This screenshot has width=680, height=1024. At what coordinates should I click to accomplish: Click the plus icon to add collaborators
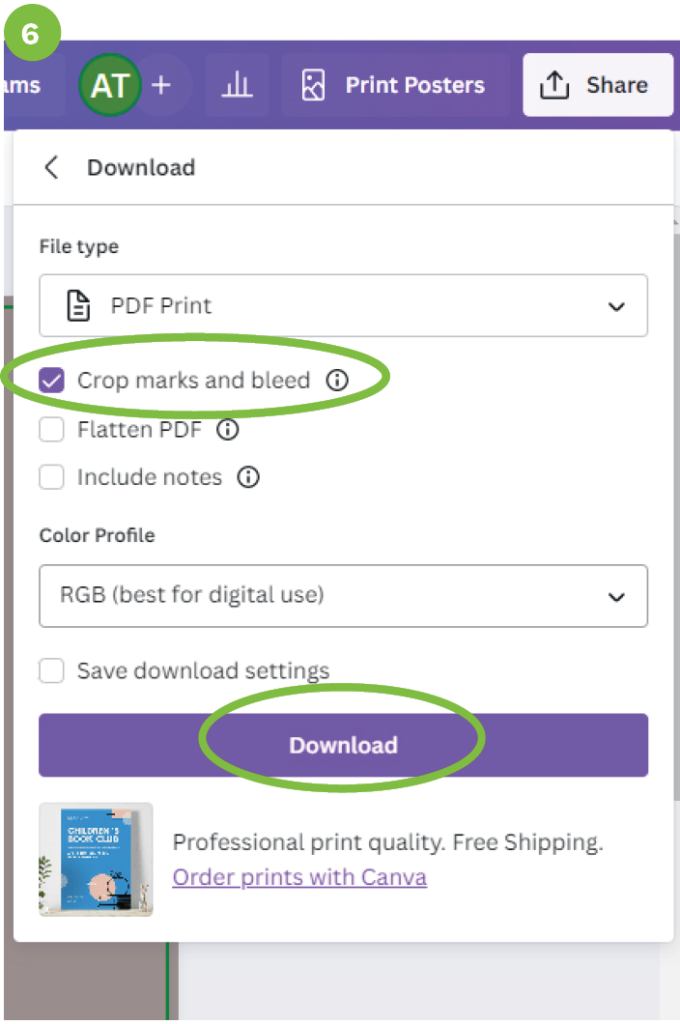[161, 86]
